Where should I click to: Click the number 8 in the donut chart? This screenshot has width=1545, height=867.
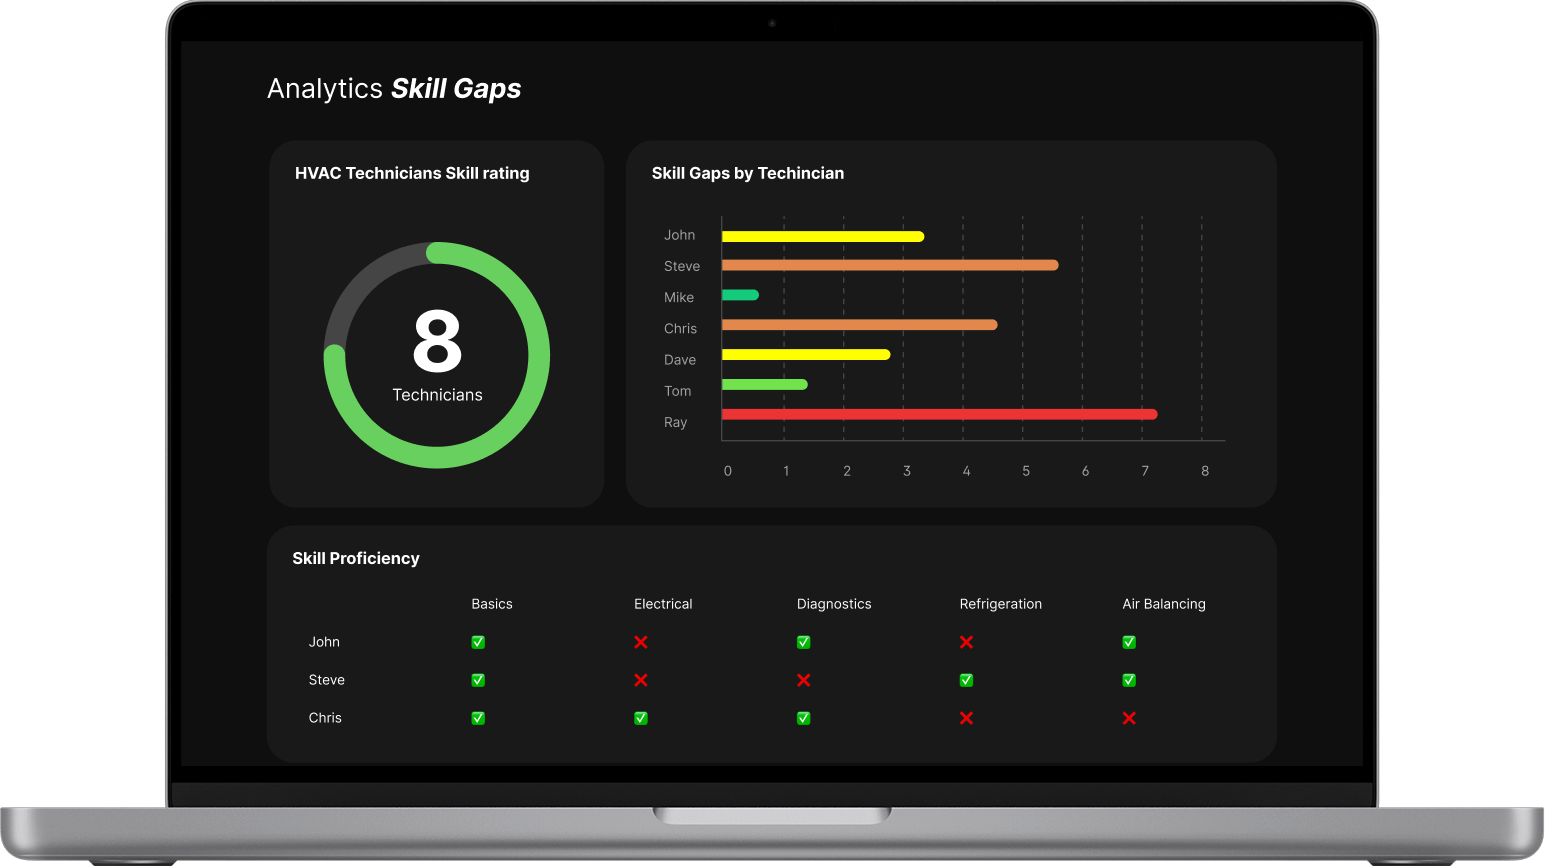tap(438, 340)
